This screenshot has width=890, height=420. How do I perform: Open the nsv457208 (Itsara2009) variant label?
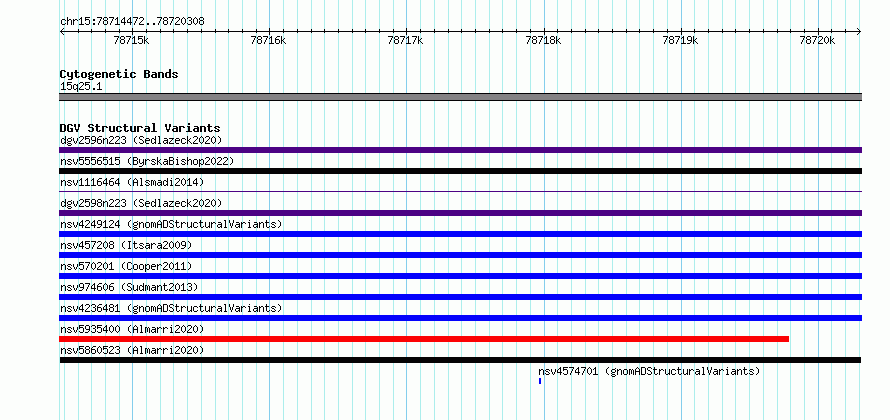(126, 245)
